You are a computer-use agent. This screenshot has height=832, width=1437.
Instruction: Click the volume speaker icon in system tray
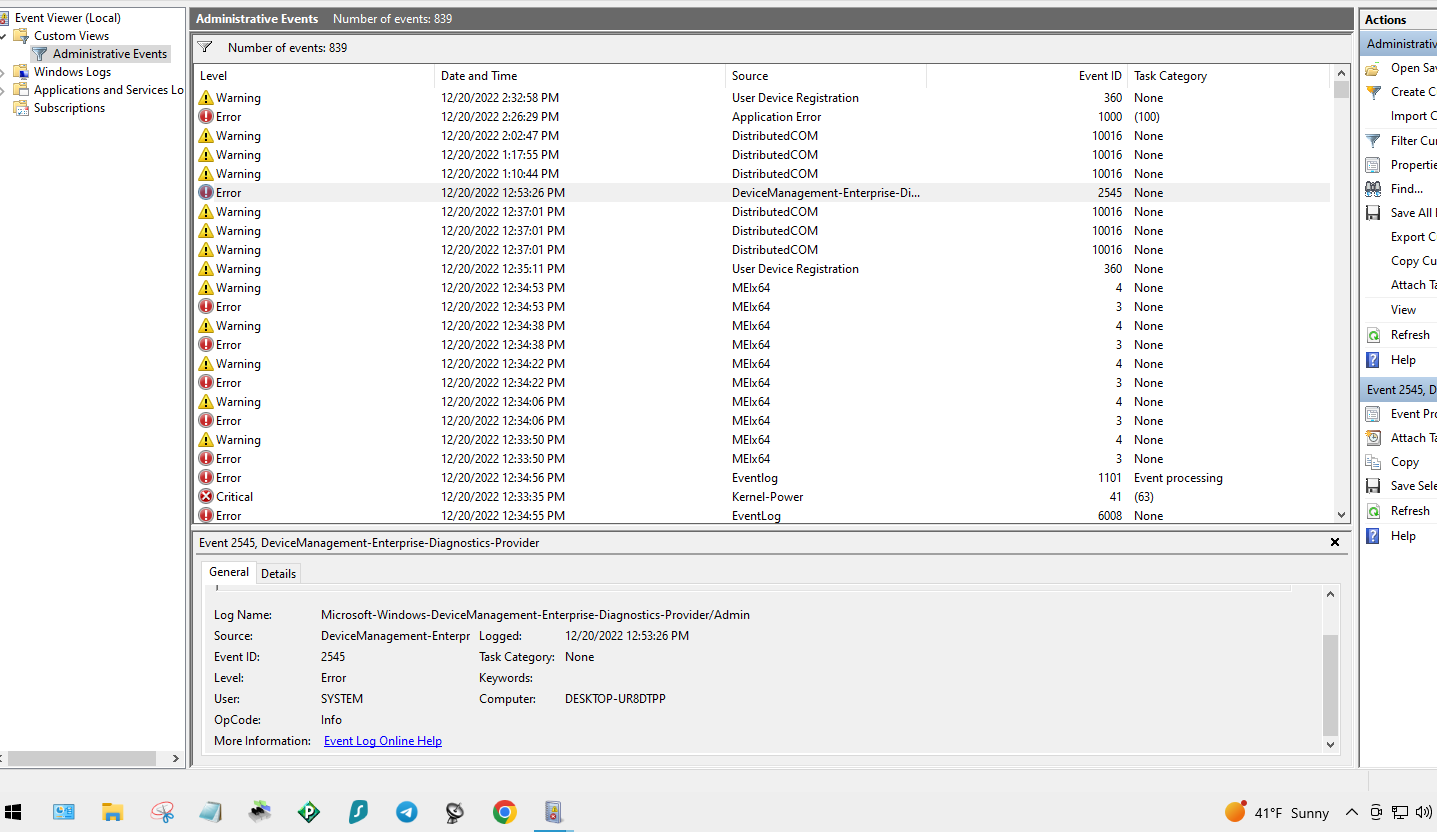click(1424, 812)
